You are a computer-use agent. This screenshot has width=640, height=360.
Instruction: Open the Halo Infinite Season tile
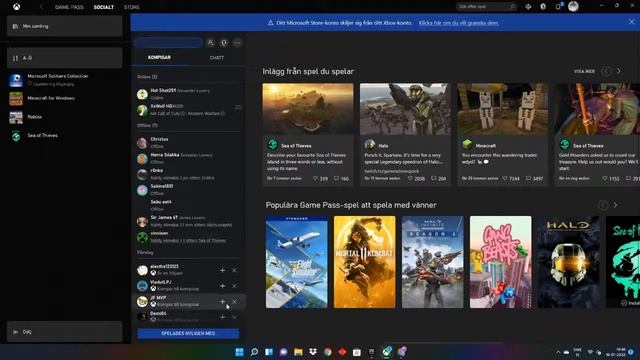[x=433, y=262]
